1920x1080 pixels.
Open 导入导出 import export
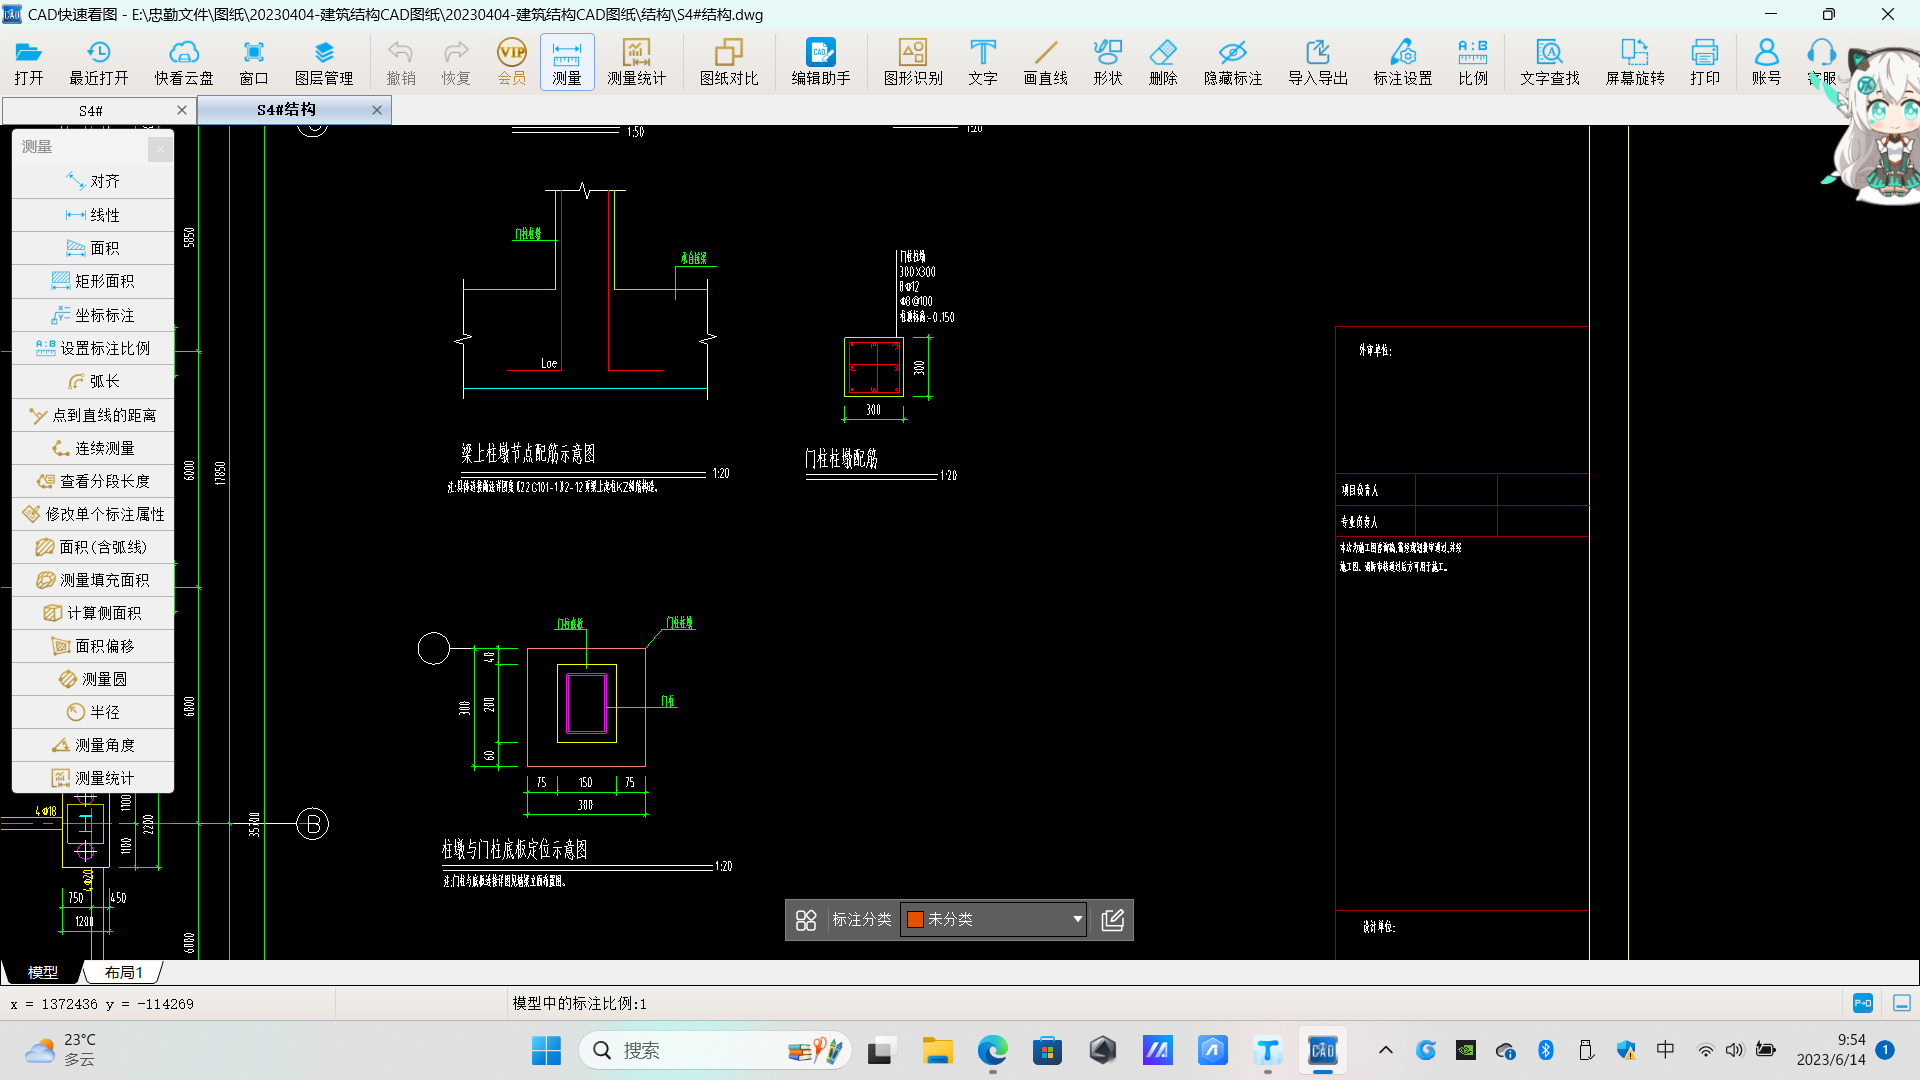coord(1318,62)
